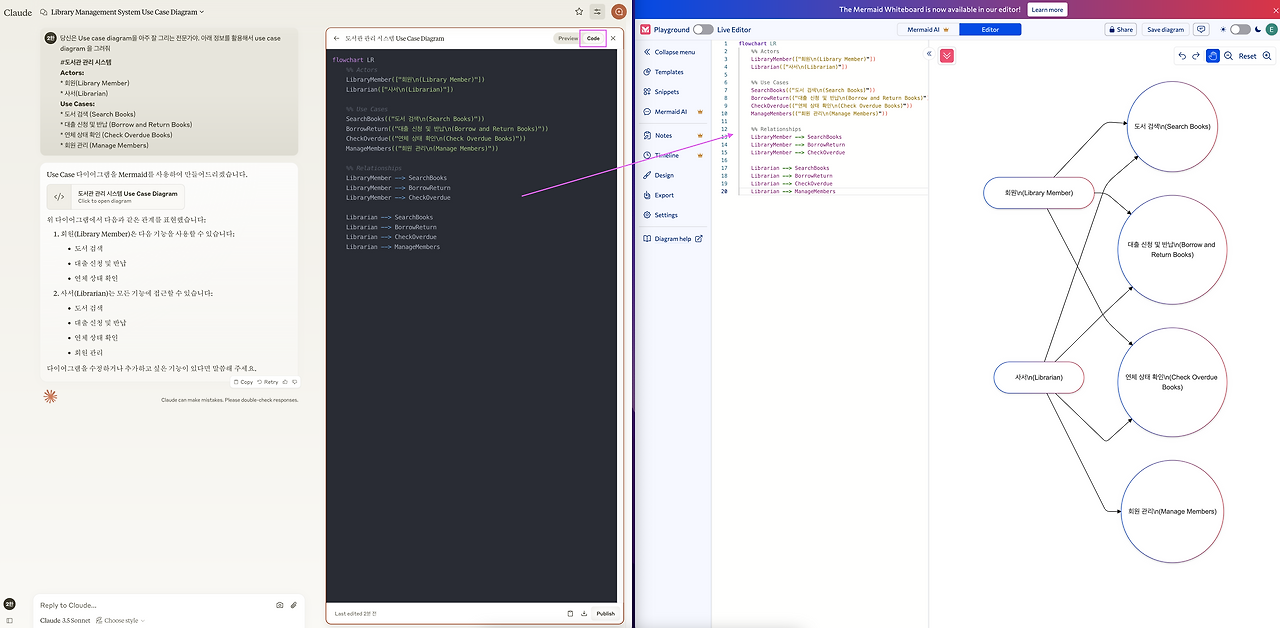
Task: Copy artifact code to clipboard
Action: tap(570, 613)
